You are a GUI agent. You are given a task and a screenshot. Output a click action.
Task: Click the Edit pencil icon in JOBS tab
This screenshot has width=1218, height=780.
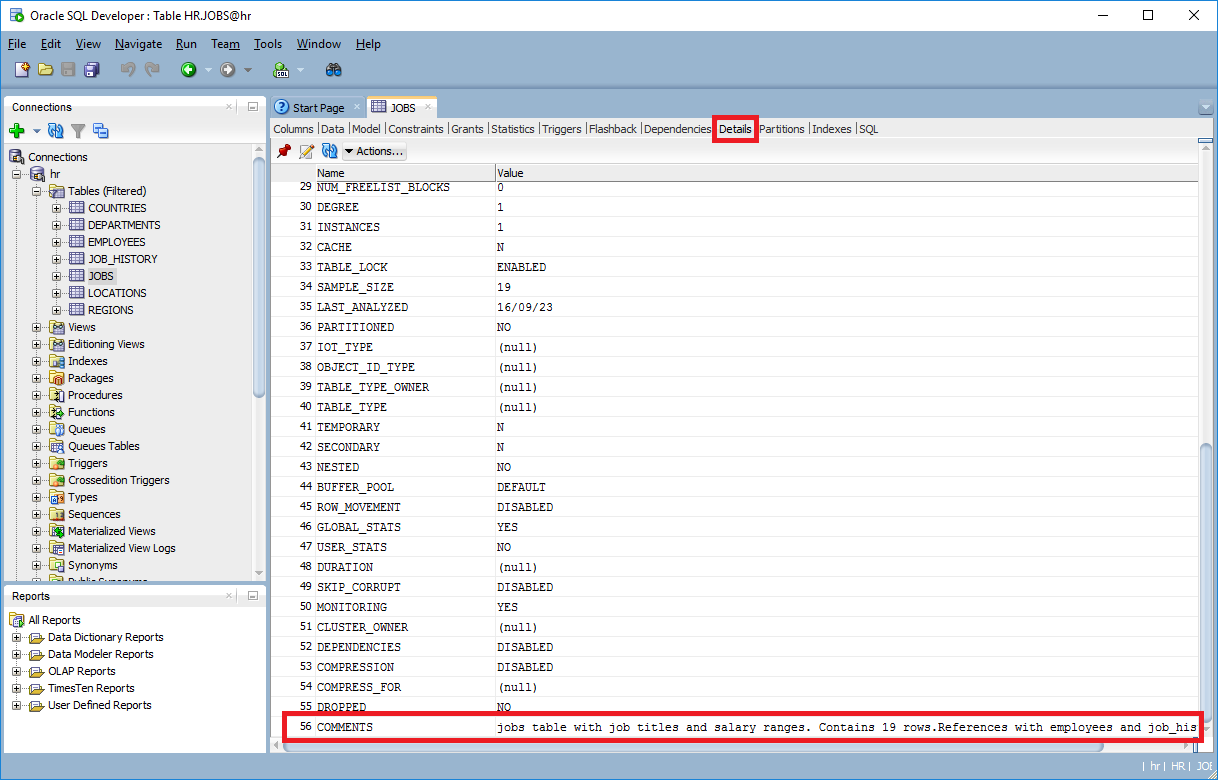click(x=307, y=151)
